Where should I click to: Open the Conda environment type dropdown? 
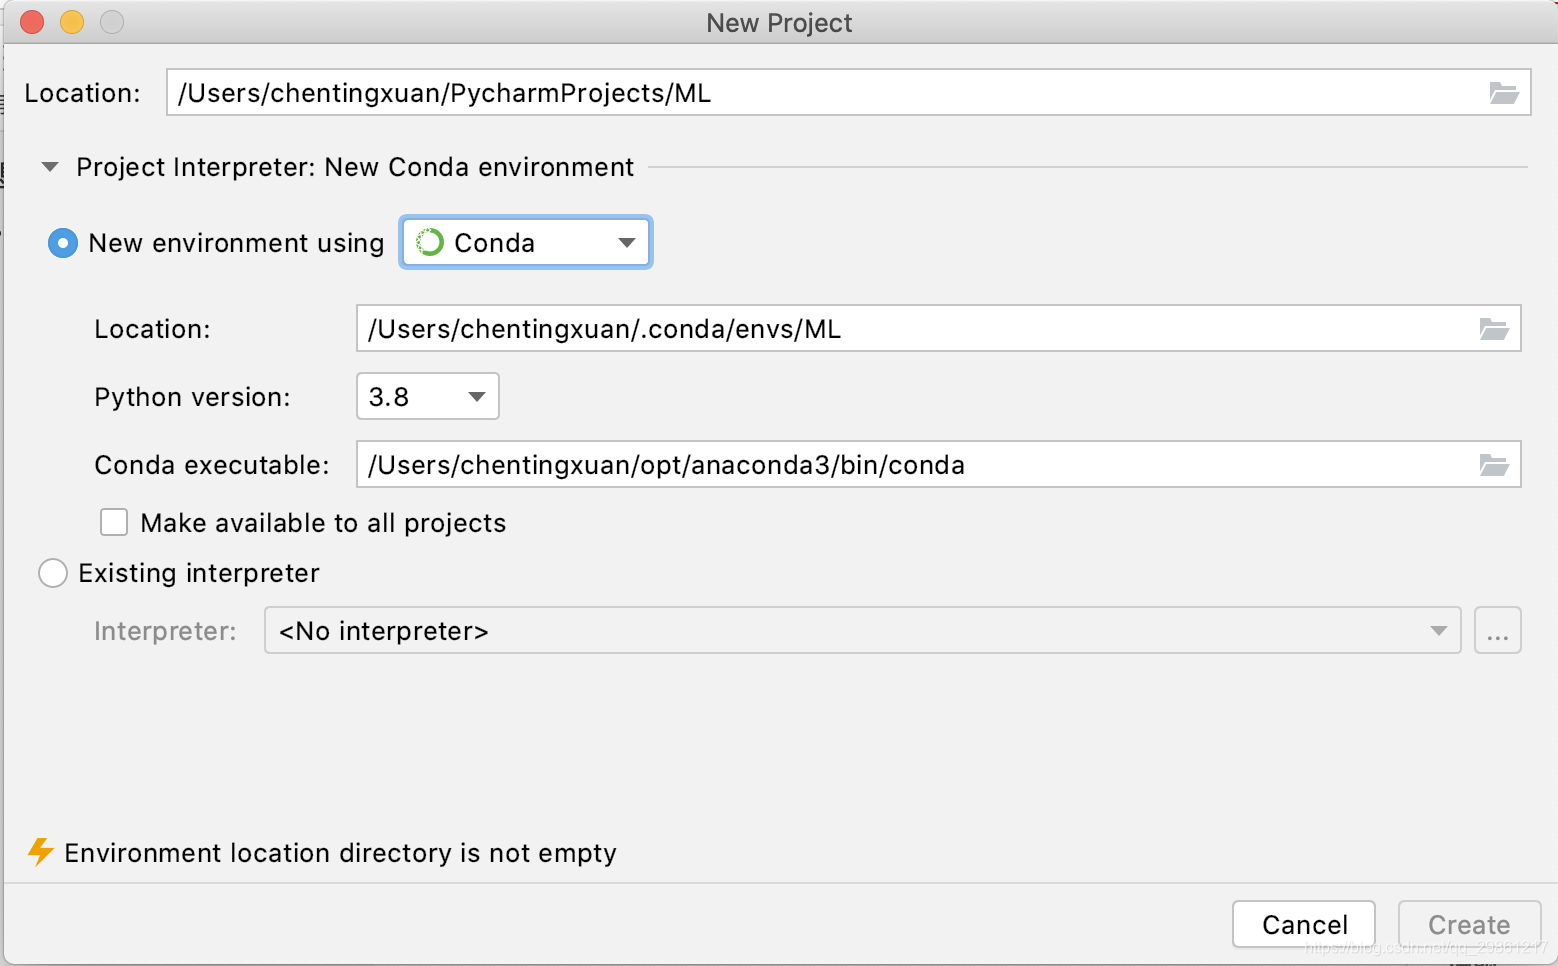pyautogui.click(x=526, y=243)
